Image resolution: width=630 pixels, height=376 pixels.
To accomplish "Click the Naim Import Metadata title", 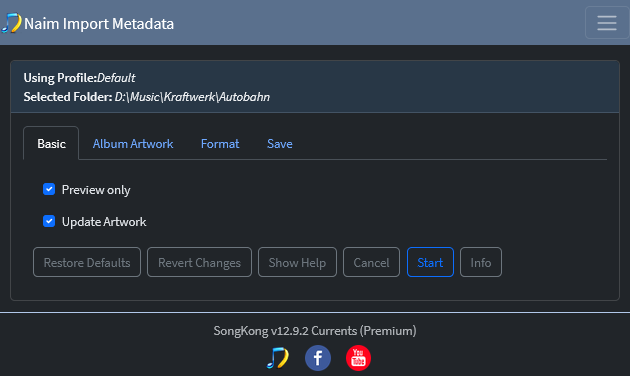I will pyautogui.click(x=99, y=24).
